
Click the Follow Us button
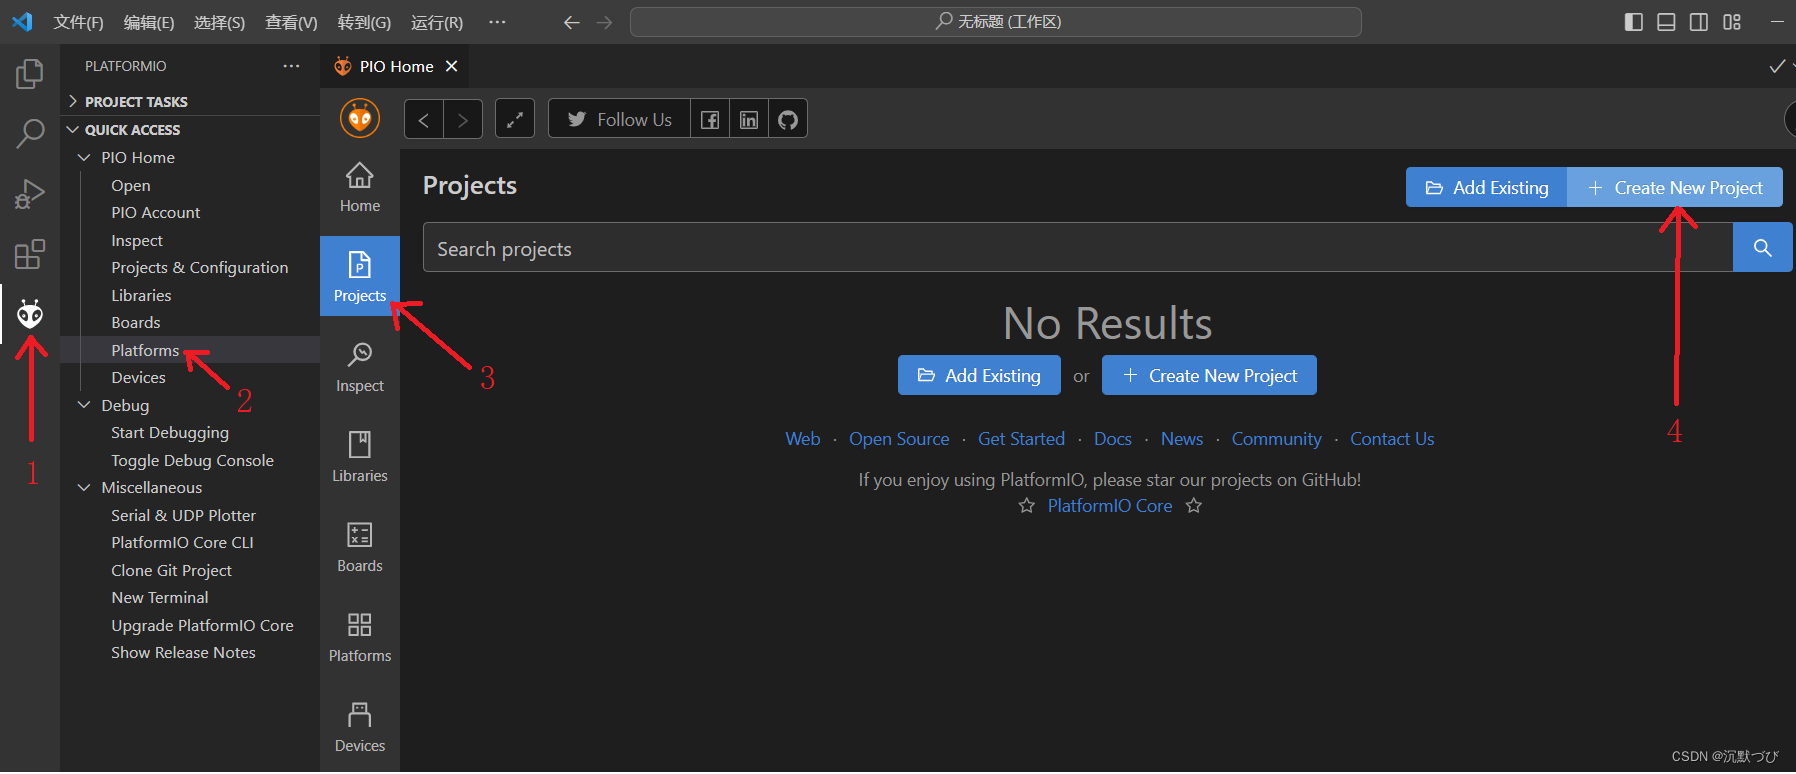(620, 120)
